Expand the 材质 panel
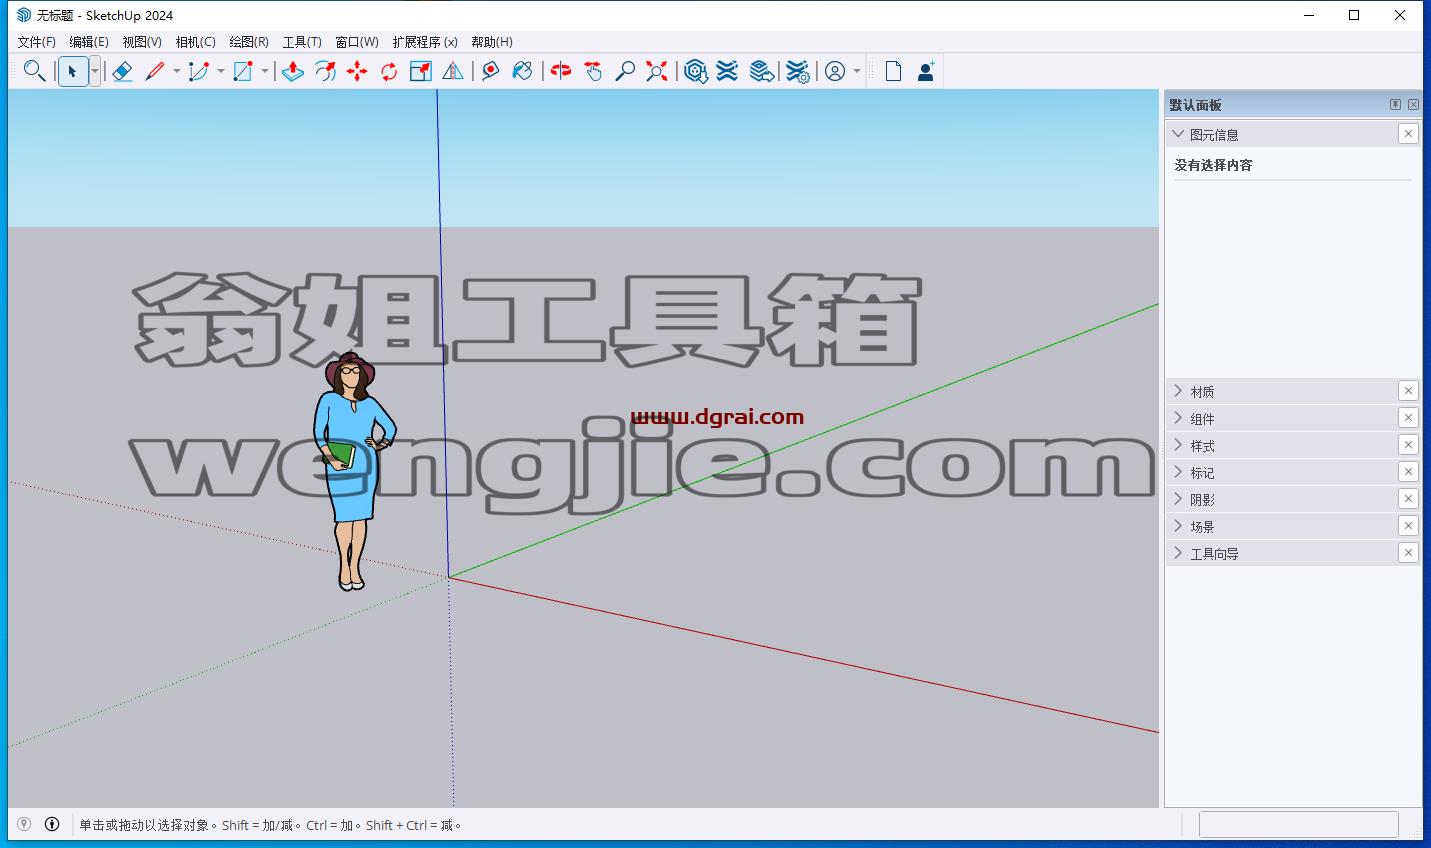Image resolution: width=1431 pixels, height=848 pixels. coord(1178,391)
